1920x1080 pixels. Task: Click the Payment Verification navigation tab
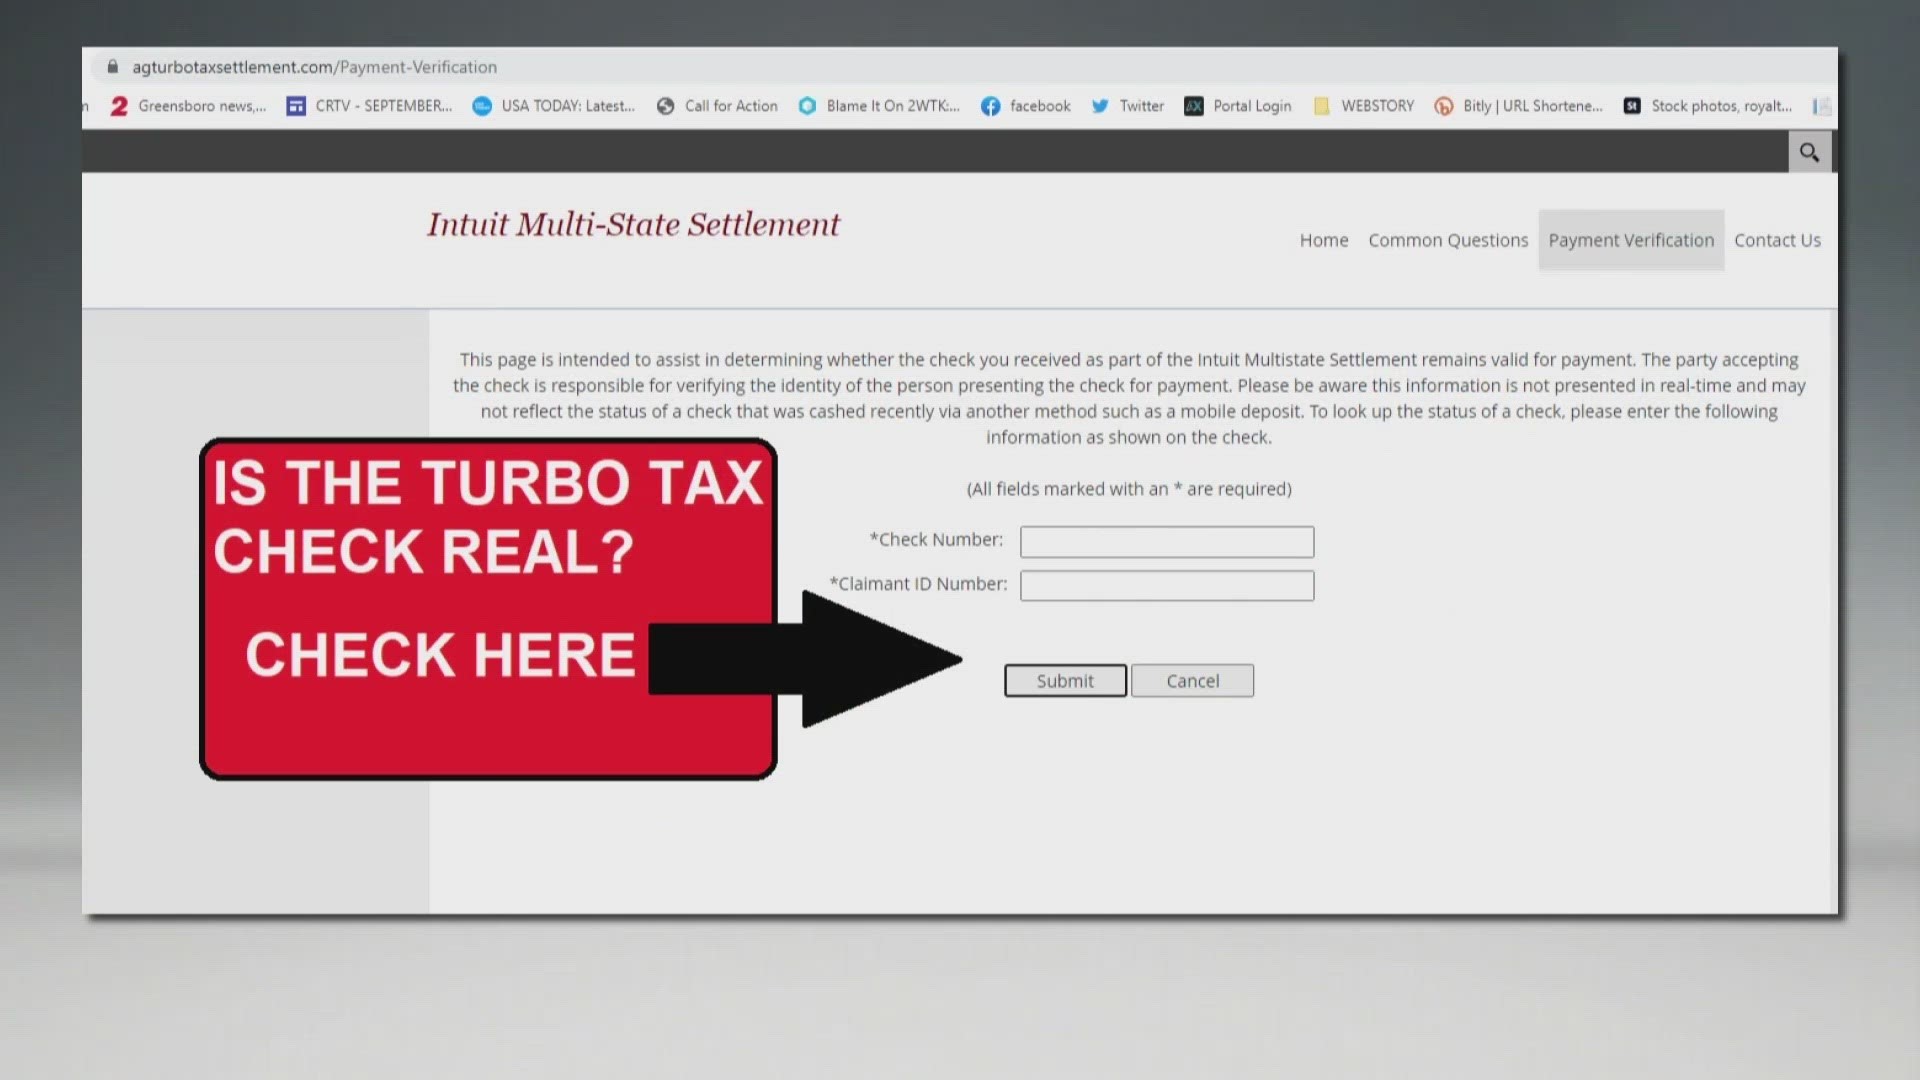pos(1631,239)
